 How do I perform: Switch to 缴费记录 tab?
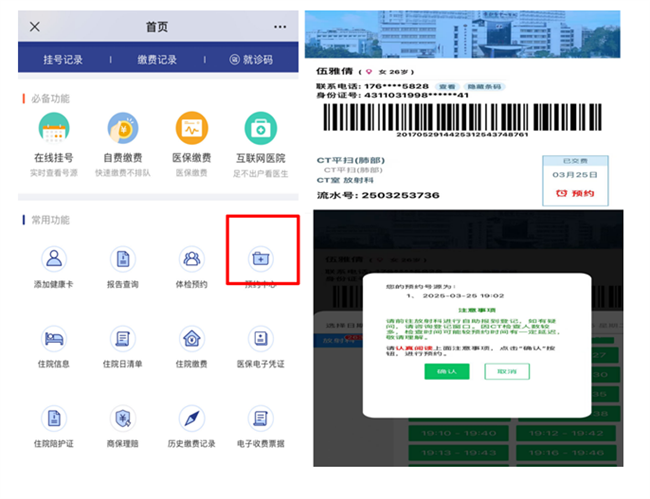point(158,60)
